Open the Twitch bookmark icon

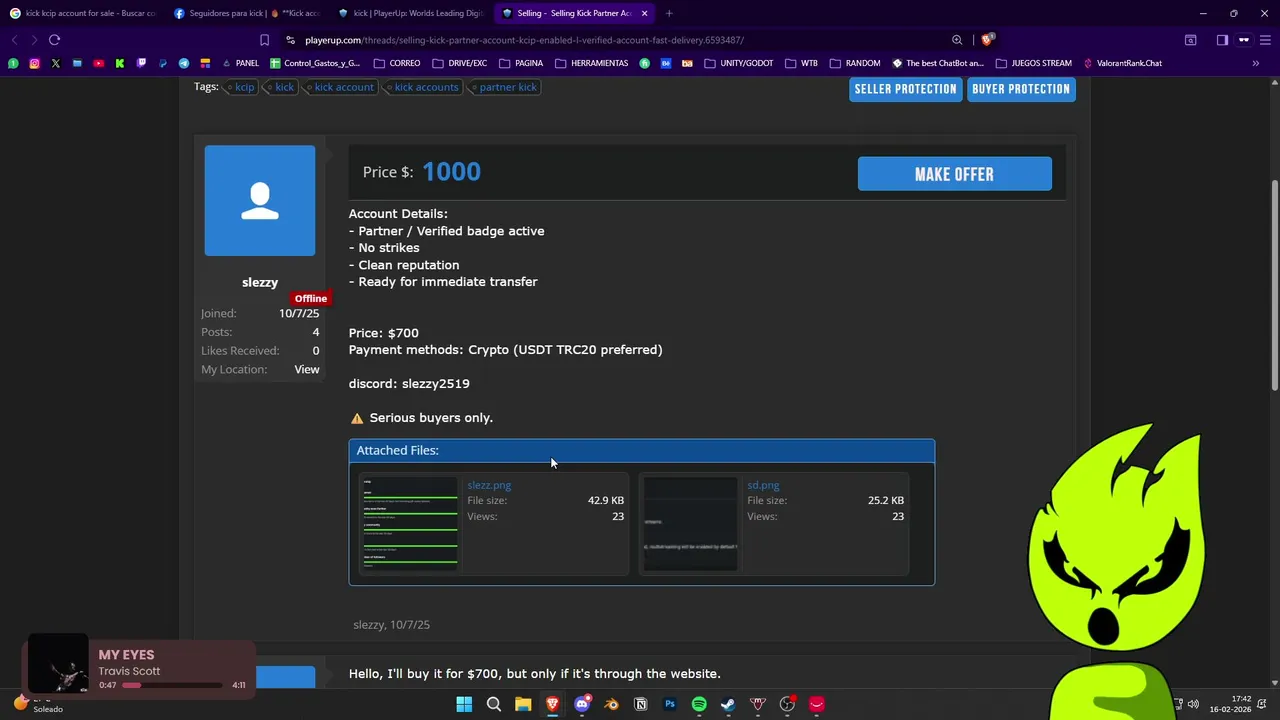click(x=141, y=63)
